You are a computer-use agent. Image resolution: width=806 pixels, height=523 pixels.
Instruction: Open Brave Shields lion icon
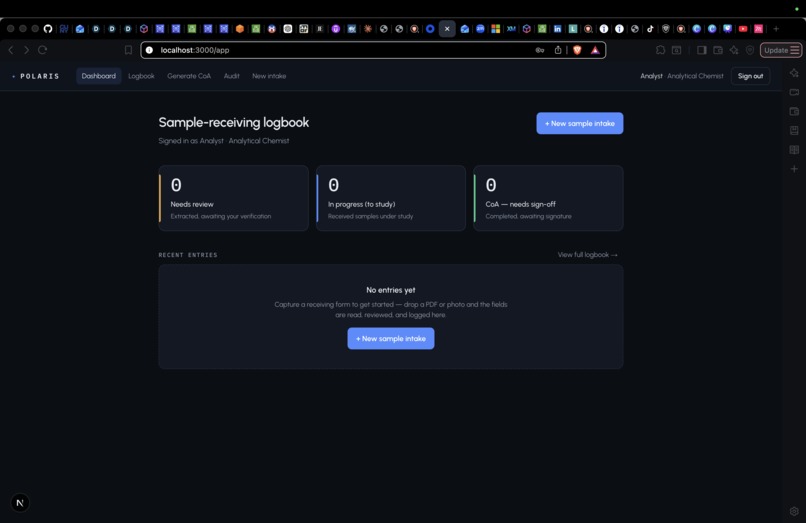click(x=577, y=50)
